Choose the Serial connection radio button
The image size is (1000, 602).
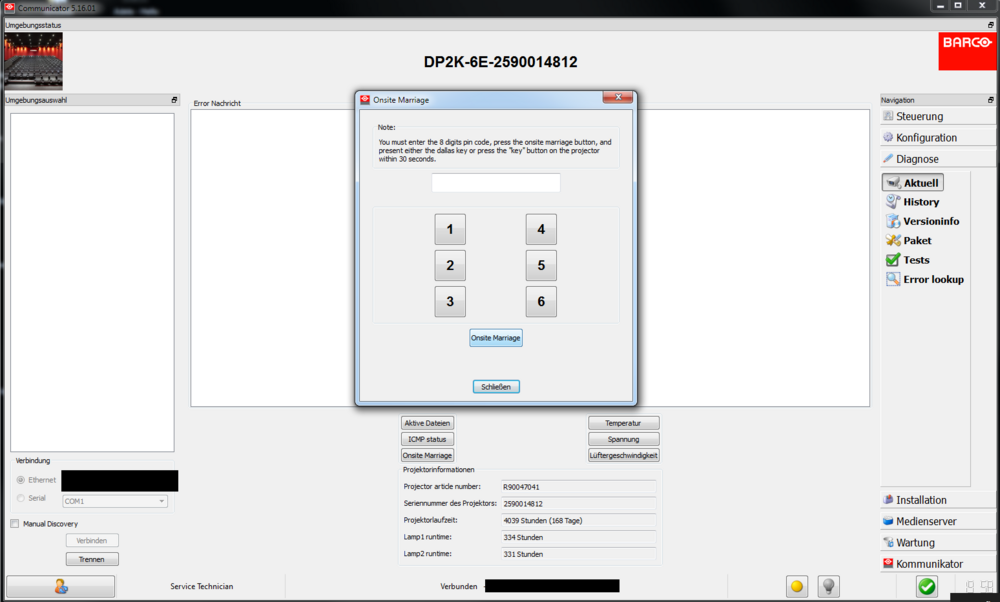click(x=21, y=498)
